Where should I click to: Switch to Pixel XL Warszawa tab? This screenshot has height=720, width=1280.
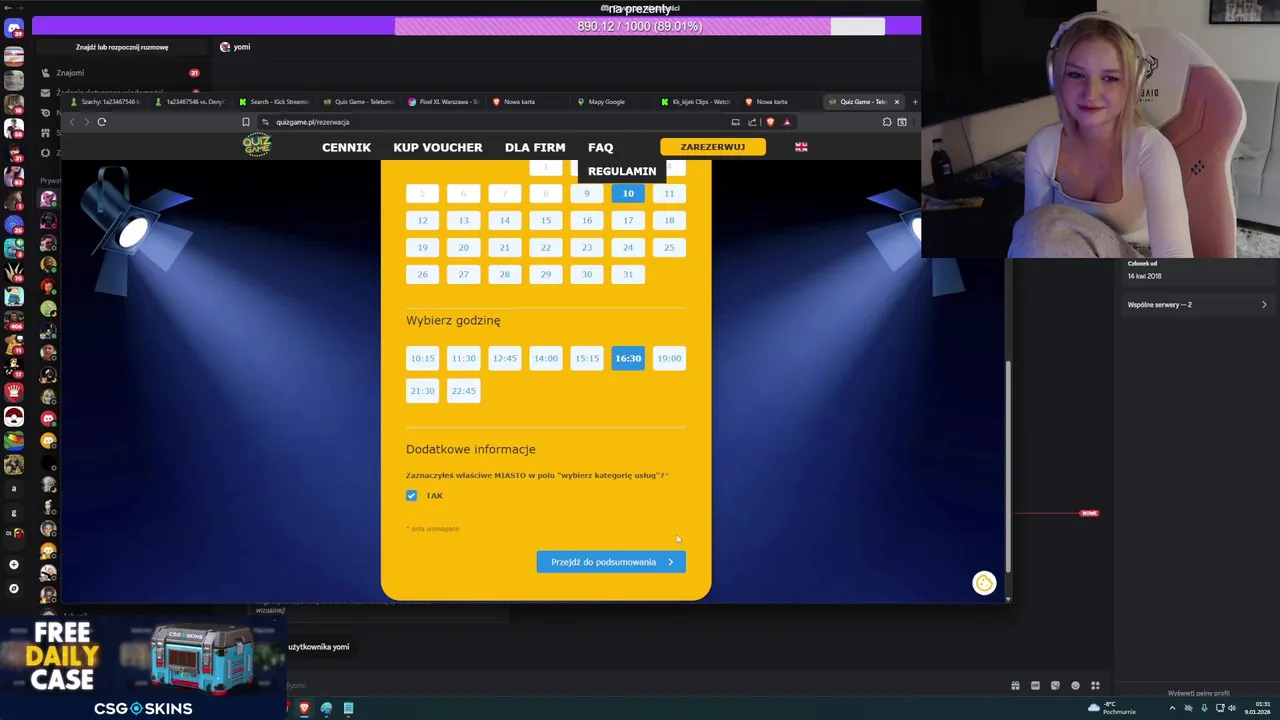(x=443, y=102)
